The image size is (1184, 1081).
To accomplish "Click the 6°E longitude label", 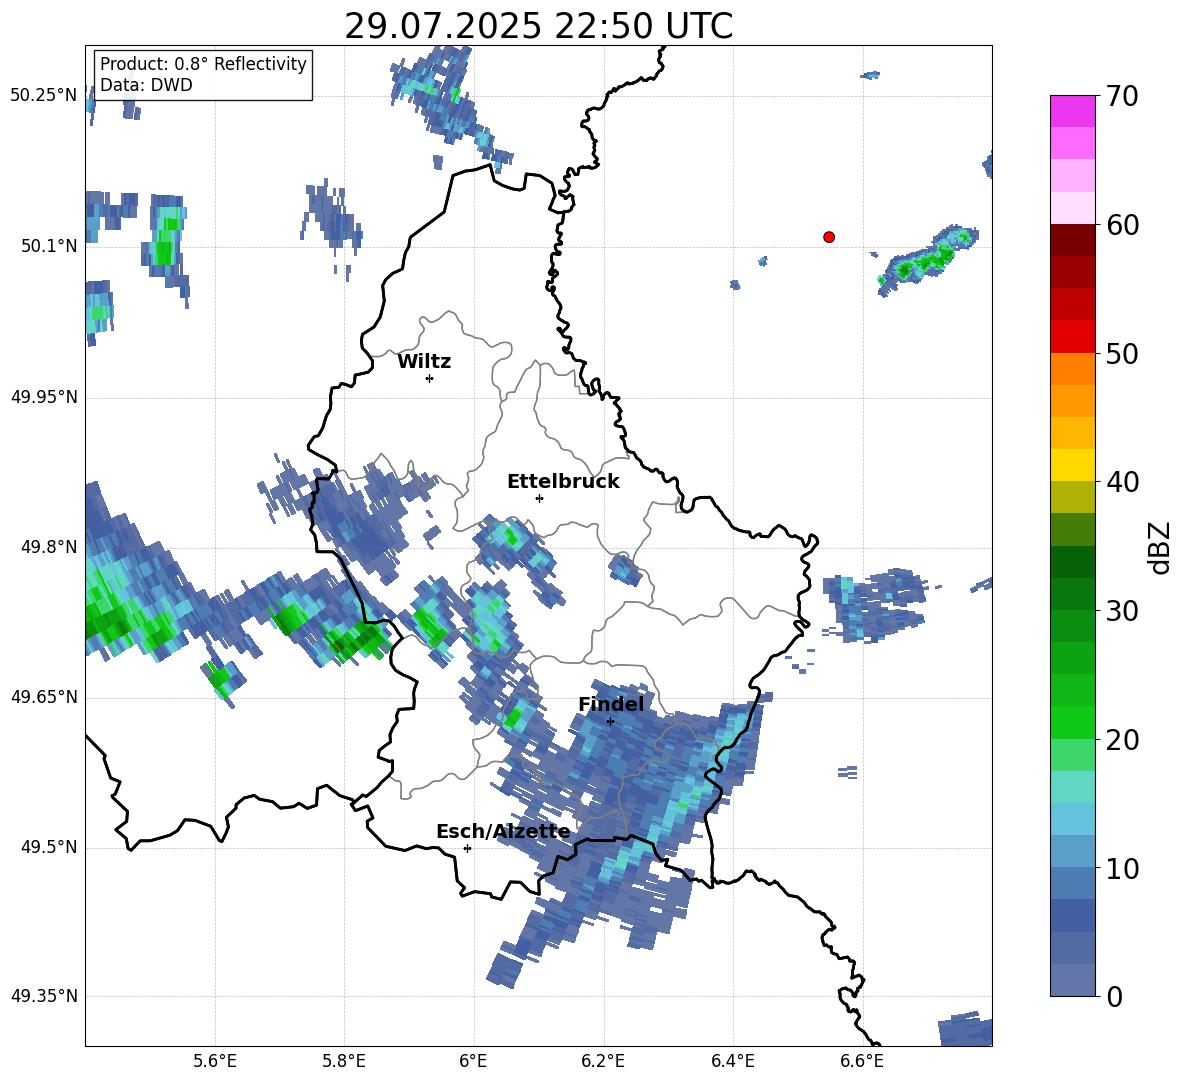I will coord(473,1061).
